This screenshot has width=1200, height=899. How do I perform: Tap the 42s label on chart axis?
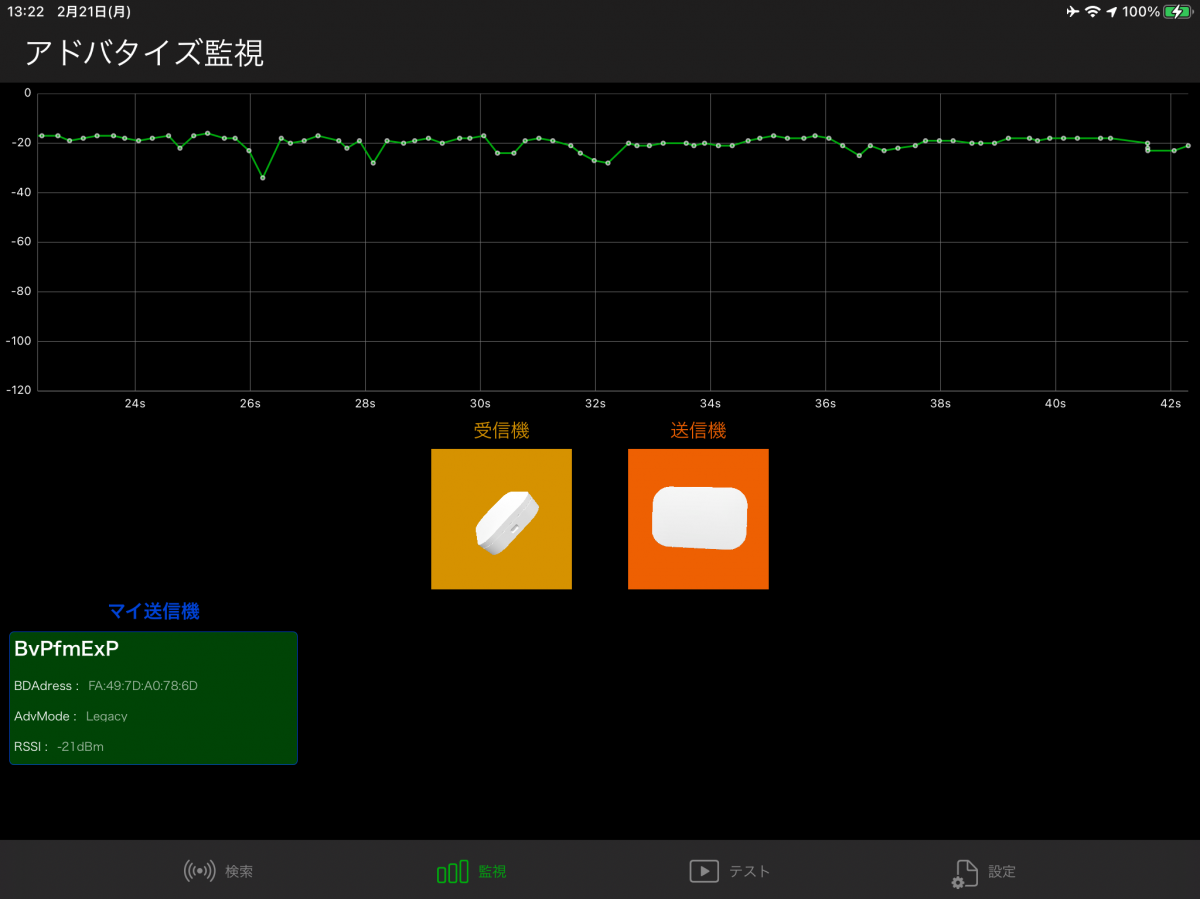click(x=1170, y=404)
